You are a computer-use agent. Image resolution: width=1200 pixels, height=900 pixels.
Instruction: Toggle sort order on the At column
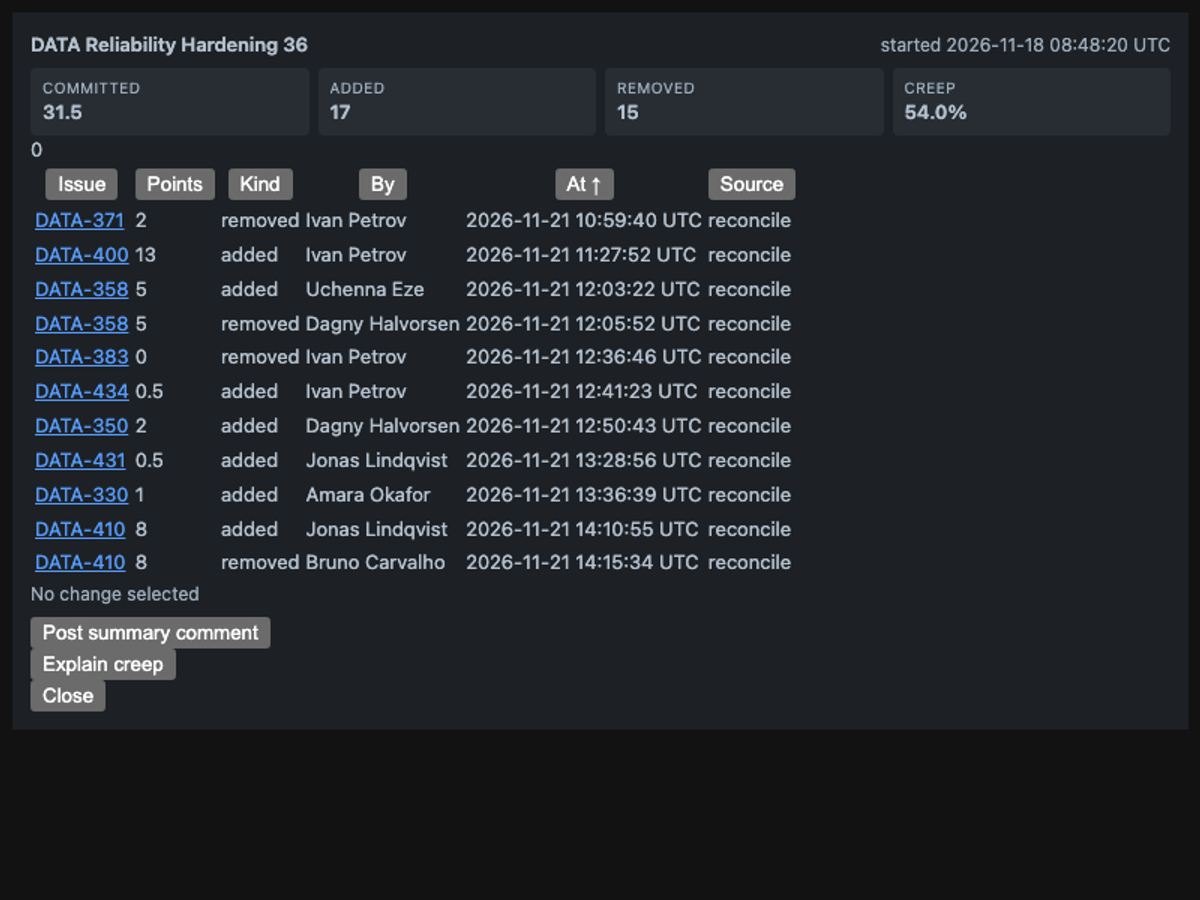(x=584, y=184)
